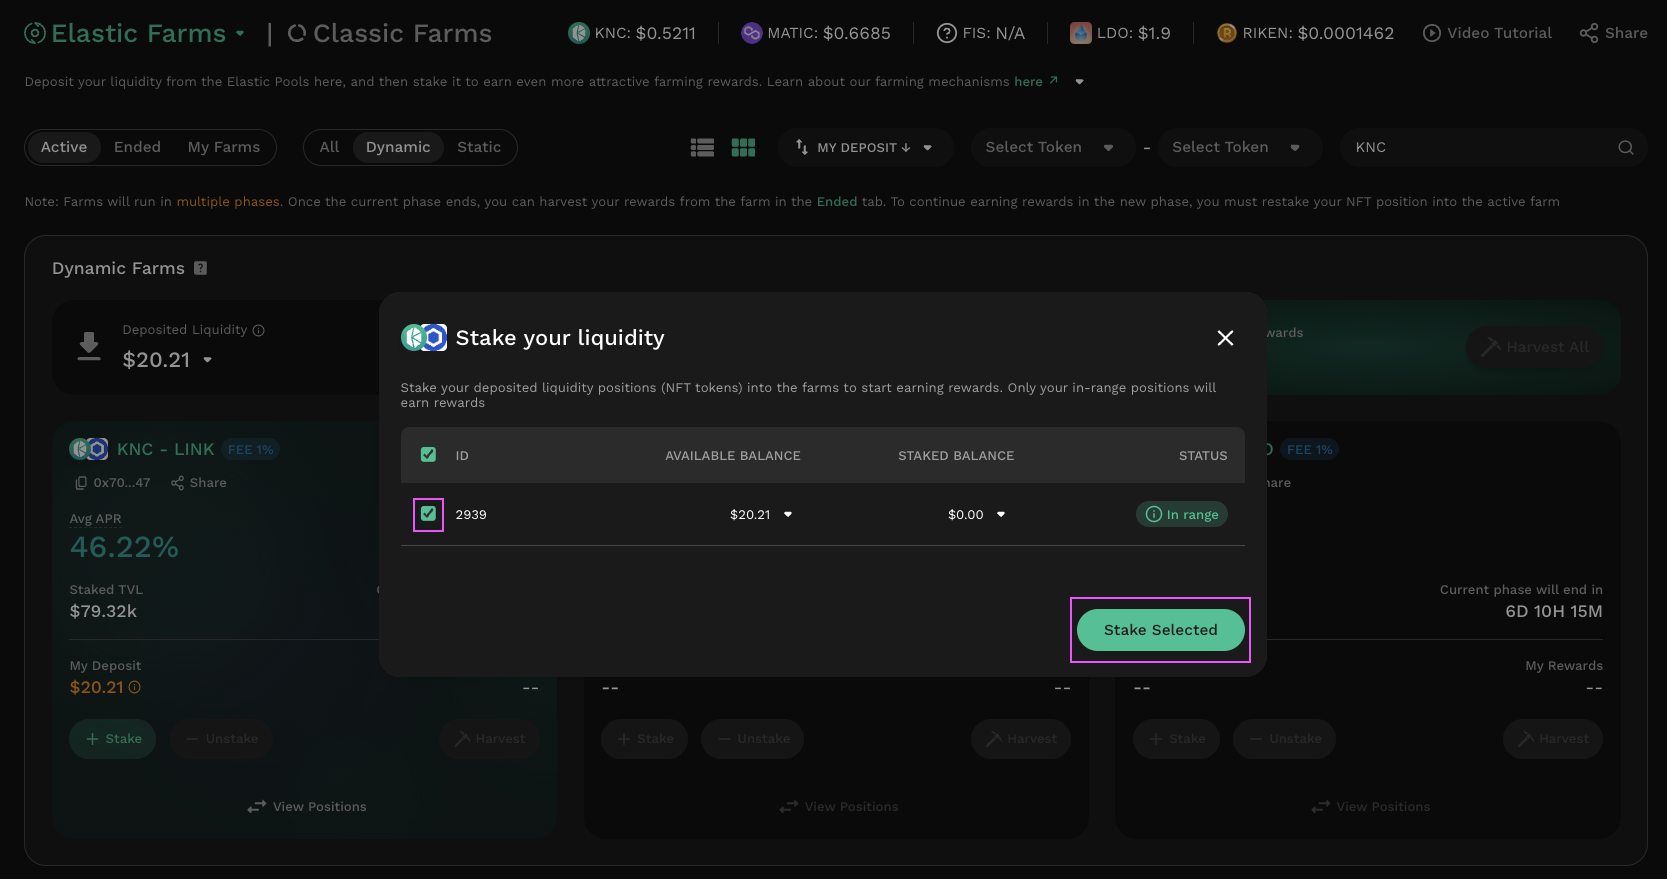Expand the $20.21 available balance arrow

coord(788,515)
